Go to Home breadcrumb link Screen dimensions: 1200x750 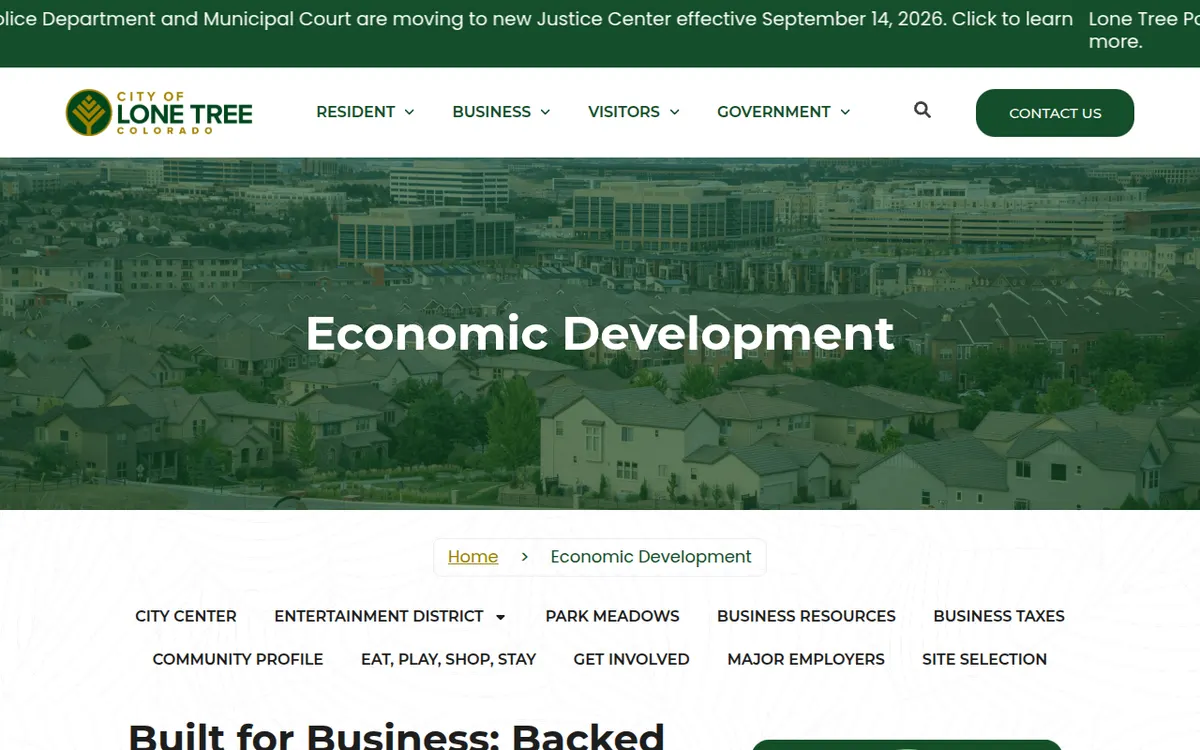coord(473,557)
